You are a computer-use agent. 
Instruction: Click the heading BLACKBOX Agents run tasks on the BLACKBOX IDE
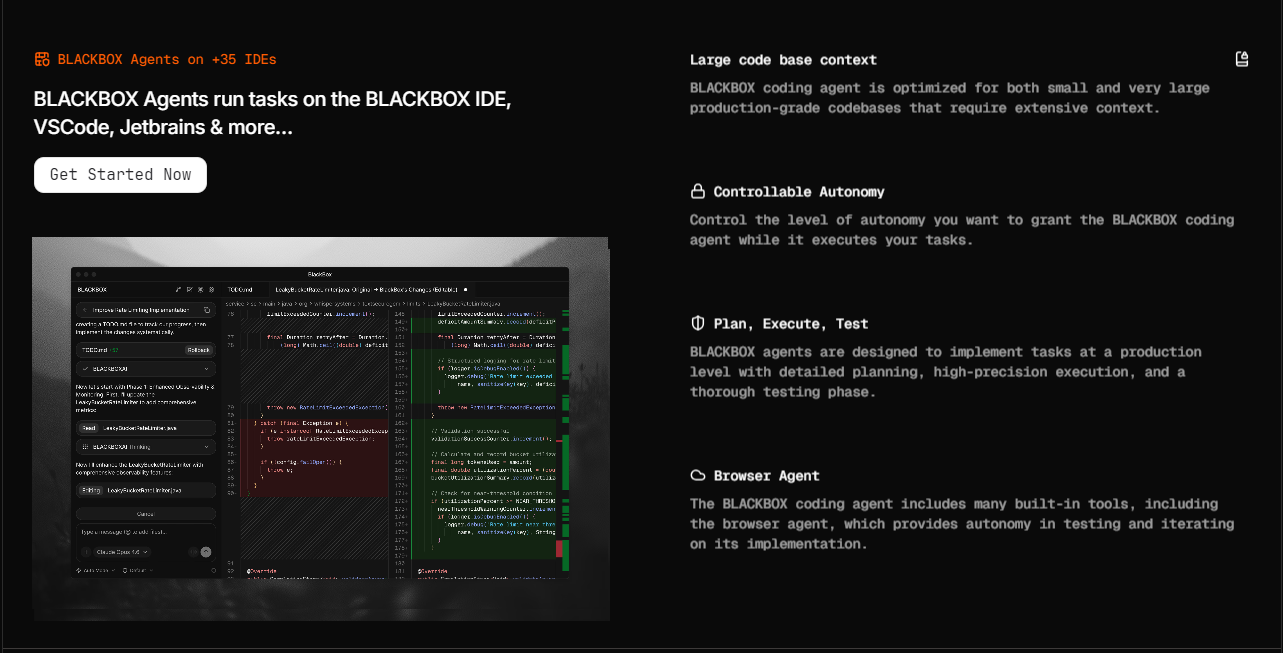(x=273, y=113)
